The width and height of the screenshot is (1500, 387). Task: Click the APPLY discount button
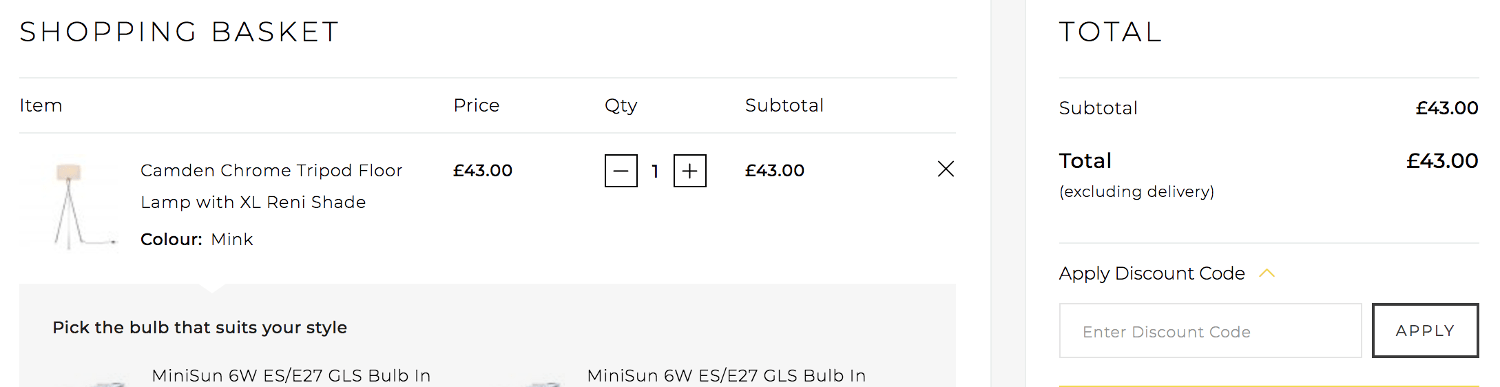pyautogui.click(x=1425, y=331)
